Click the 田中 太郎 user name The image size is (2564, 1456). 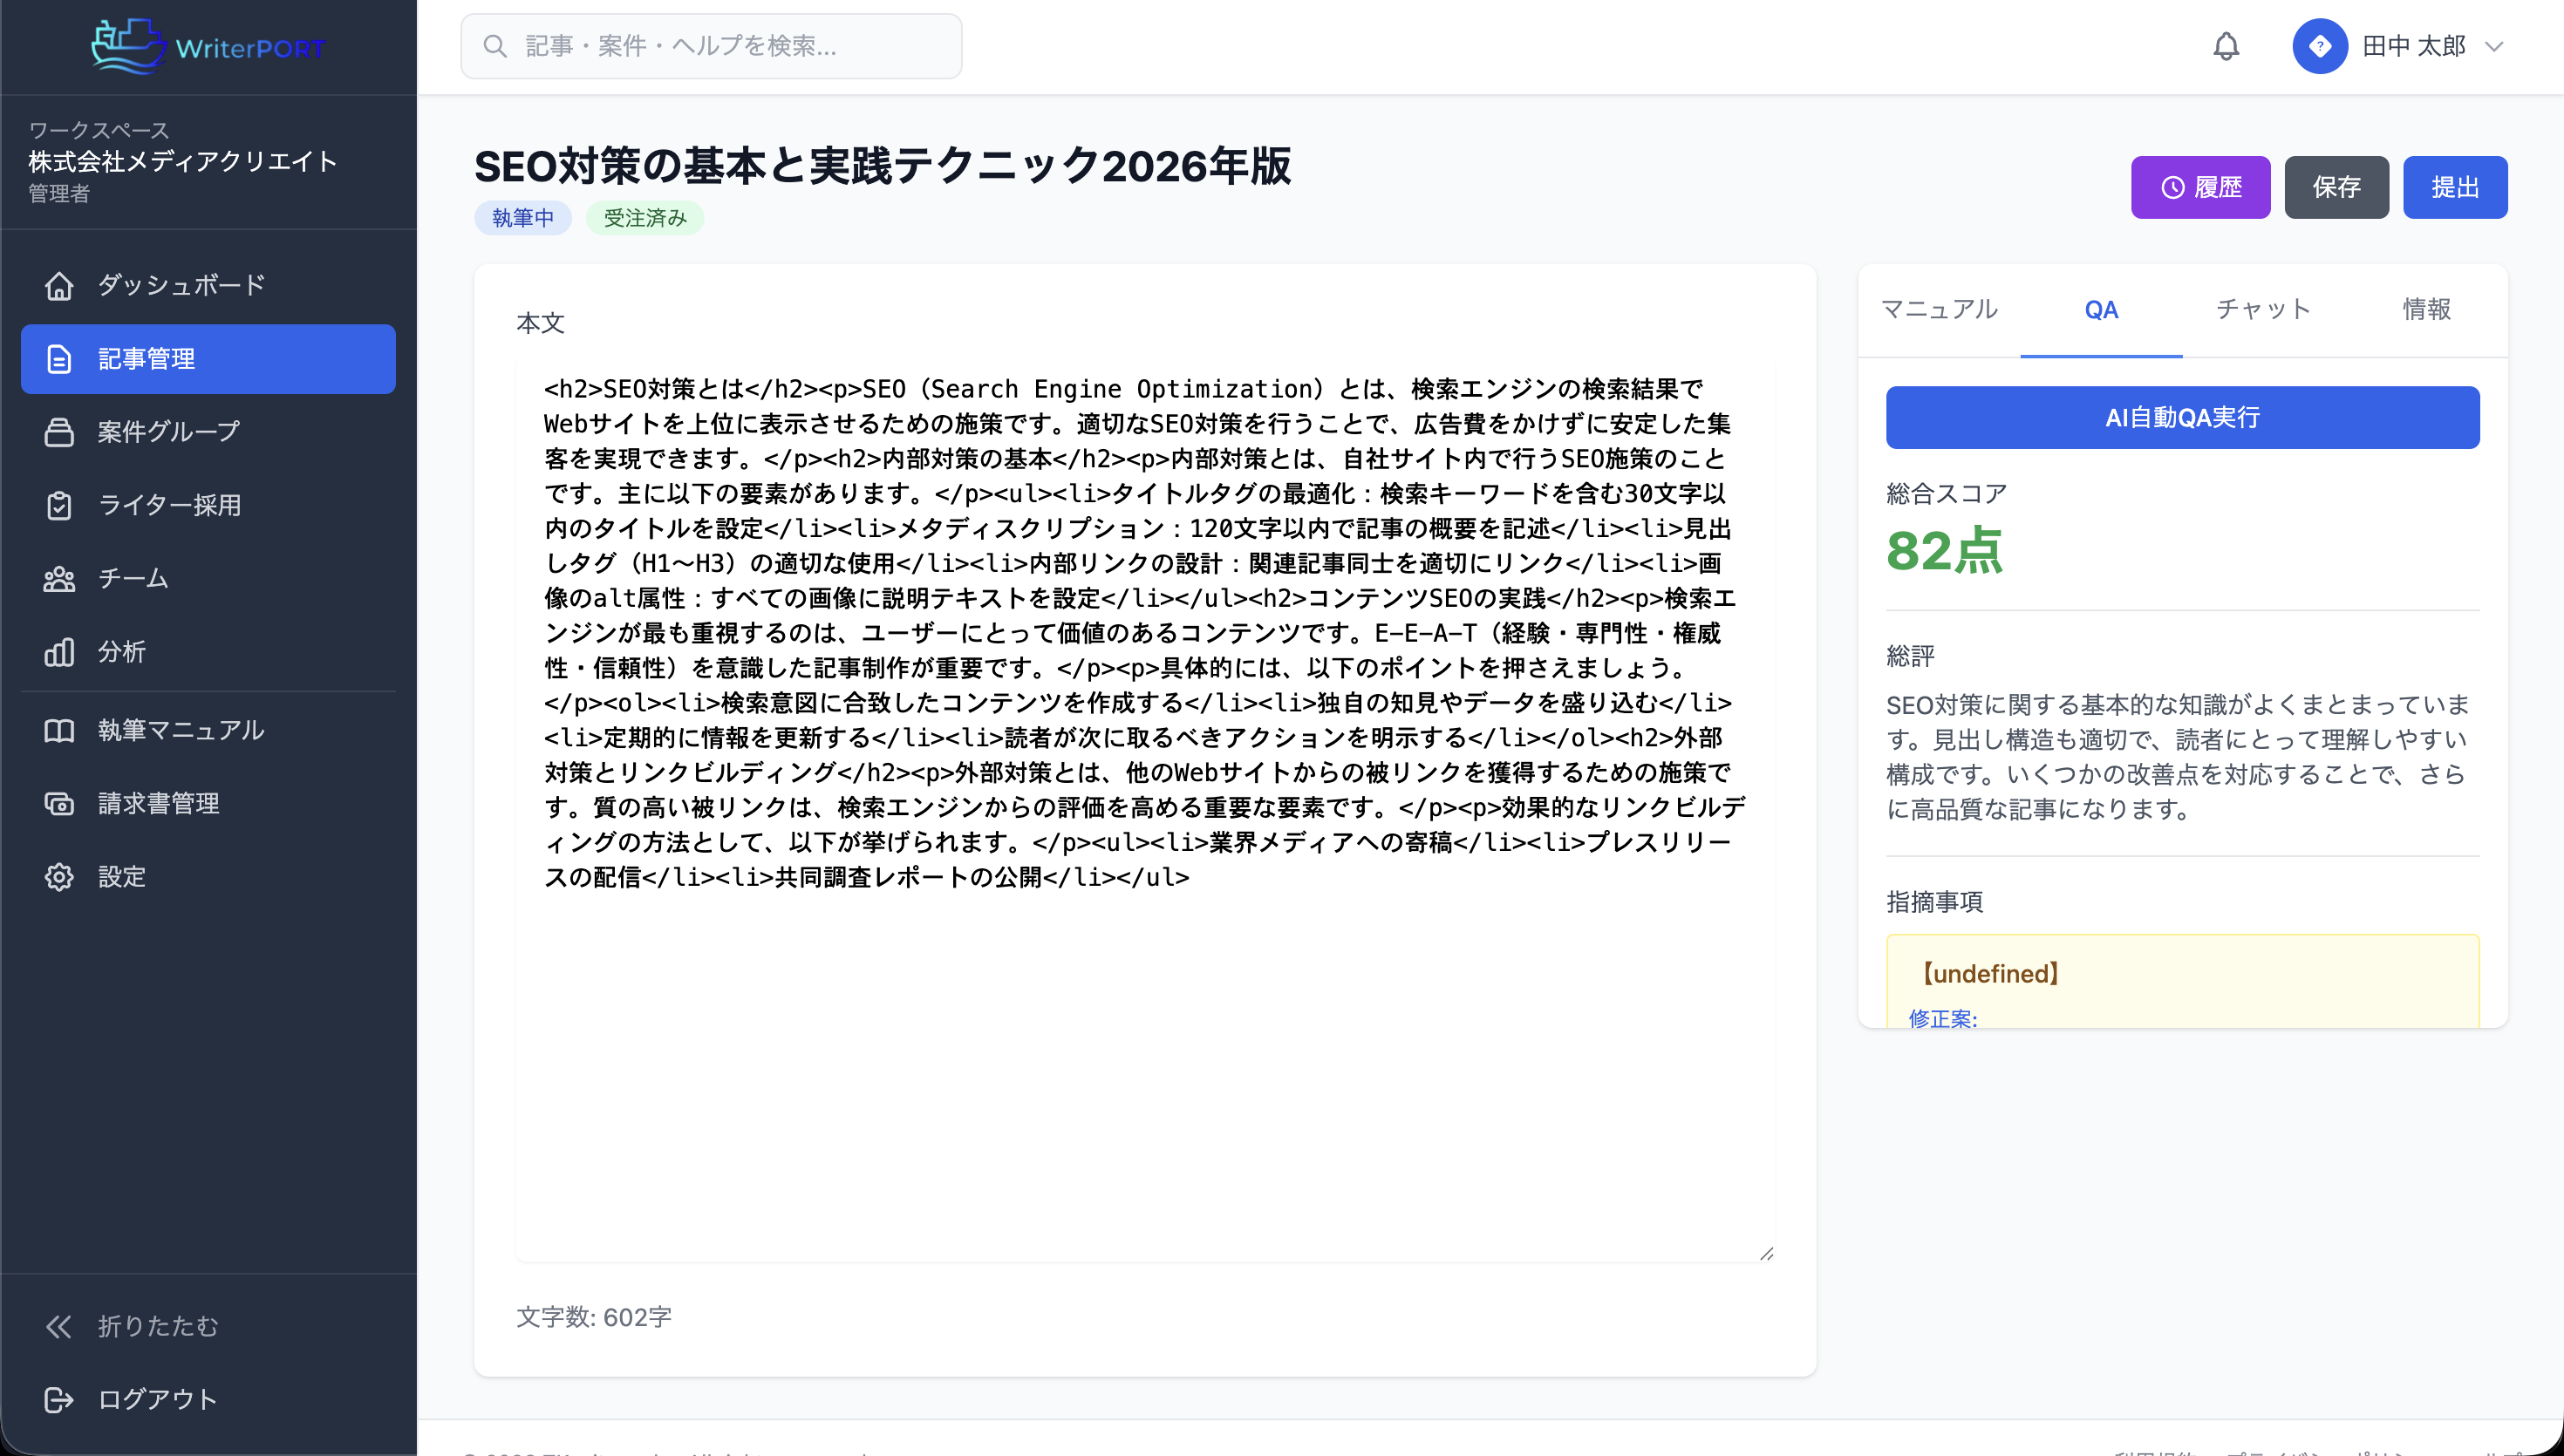coord(2414,46)
